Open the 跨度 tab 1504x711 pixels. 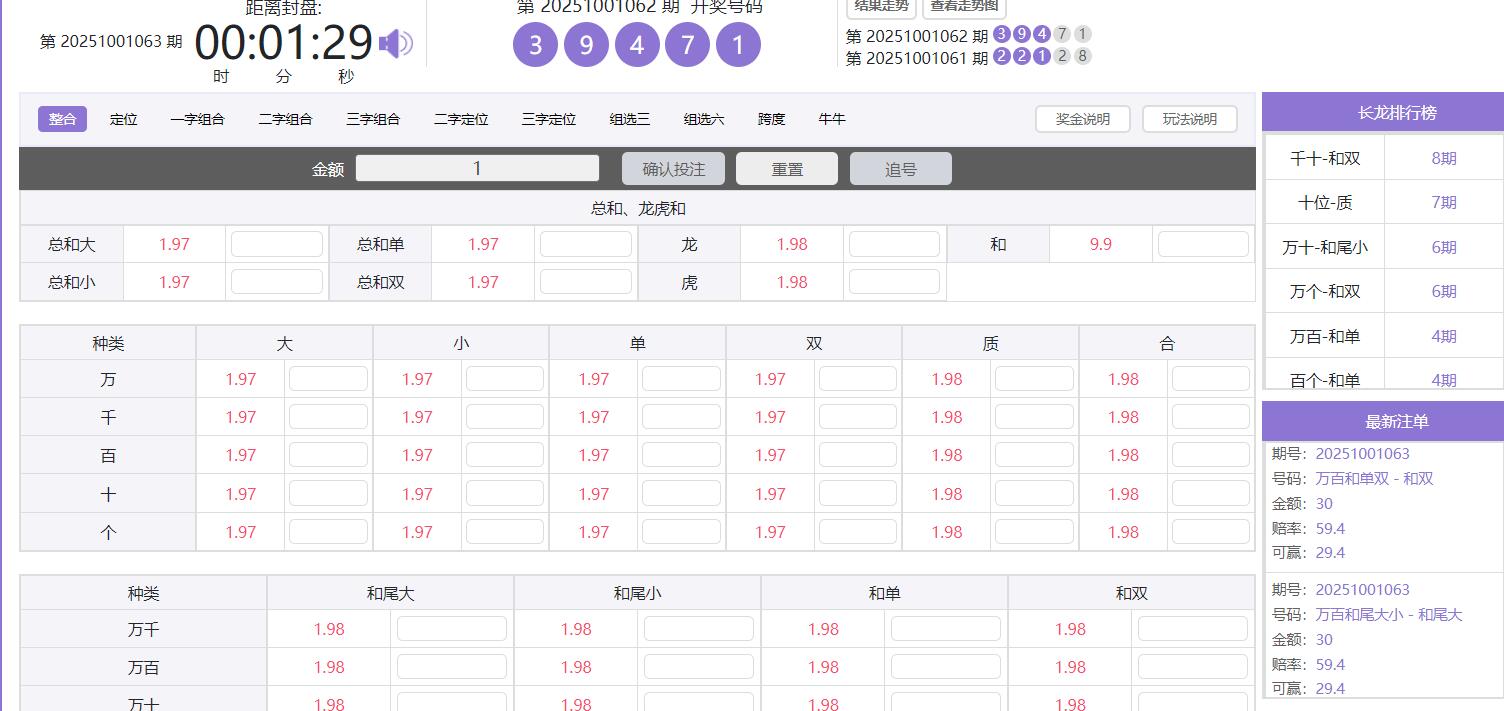(x=771, y=118)
